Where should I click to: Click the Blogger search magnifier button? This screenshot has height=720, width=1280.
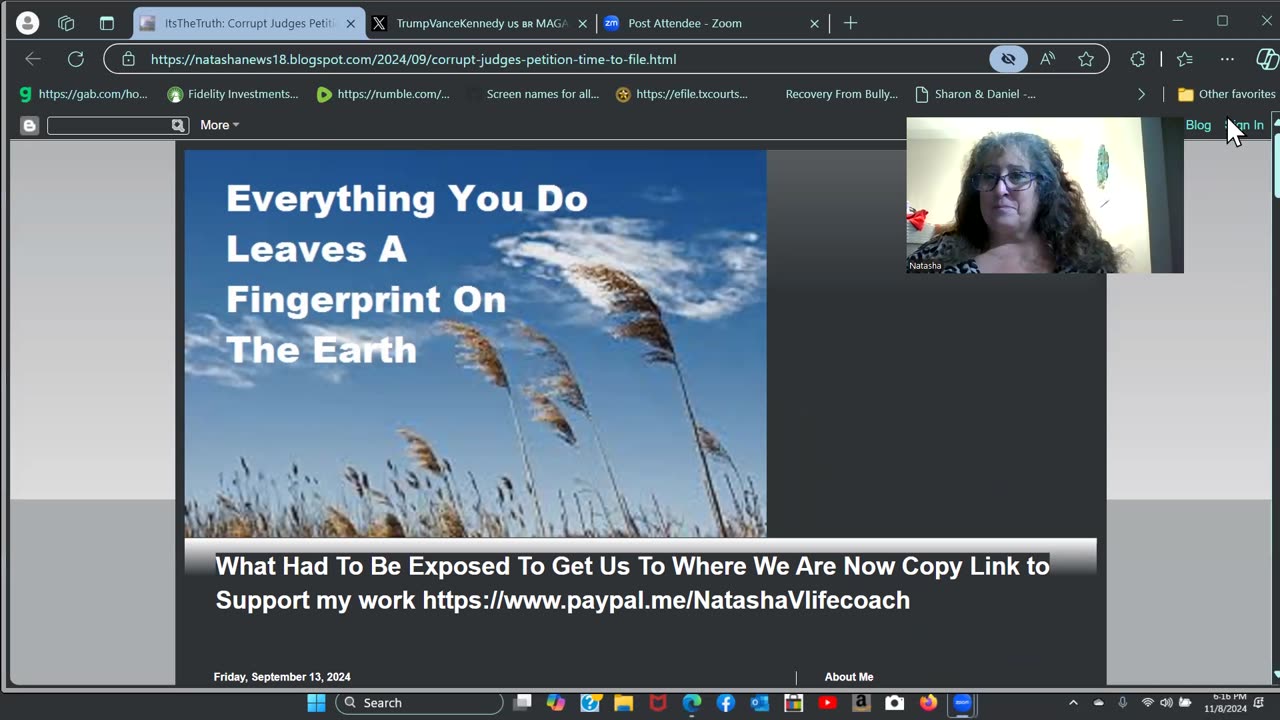(178, 125)
